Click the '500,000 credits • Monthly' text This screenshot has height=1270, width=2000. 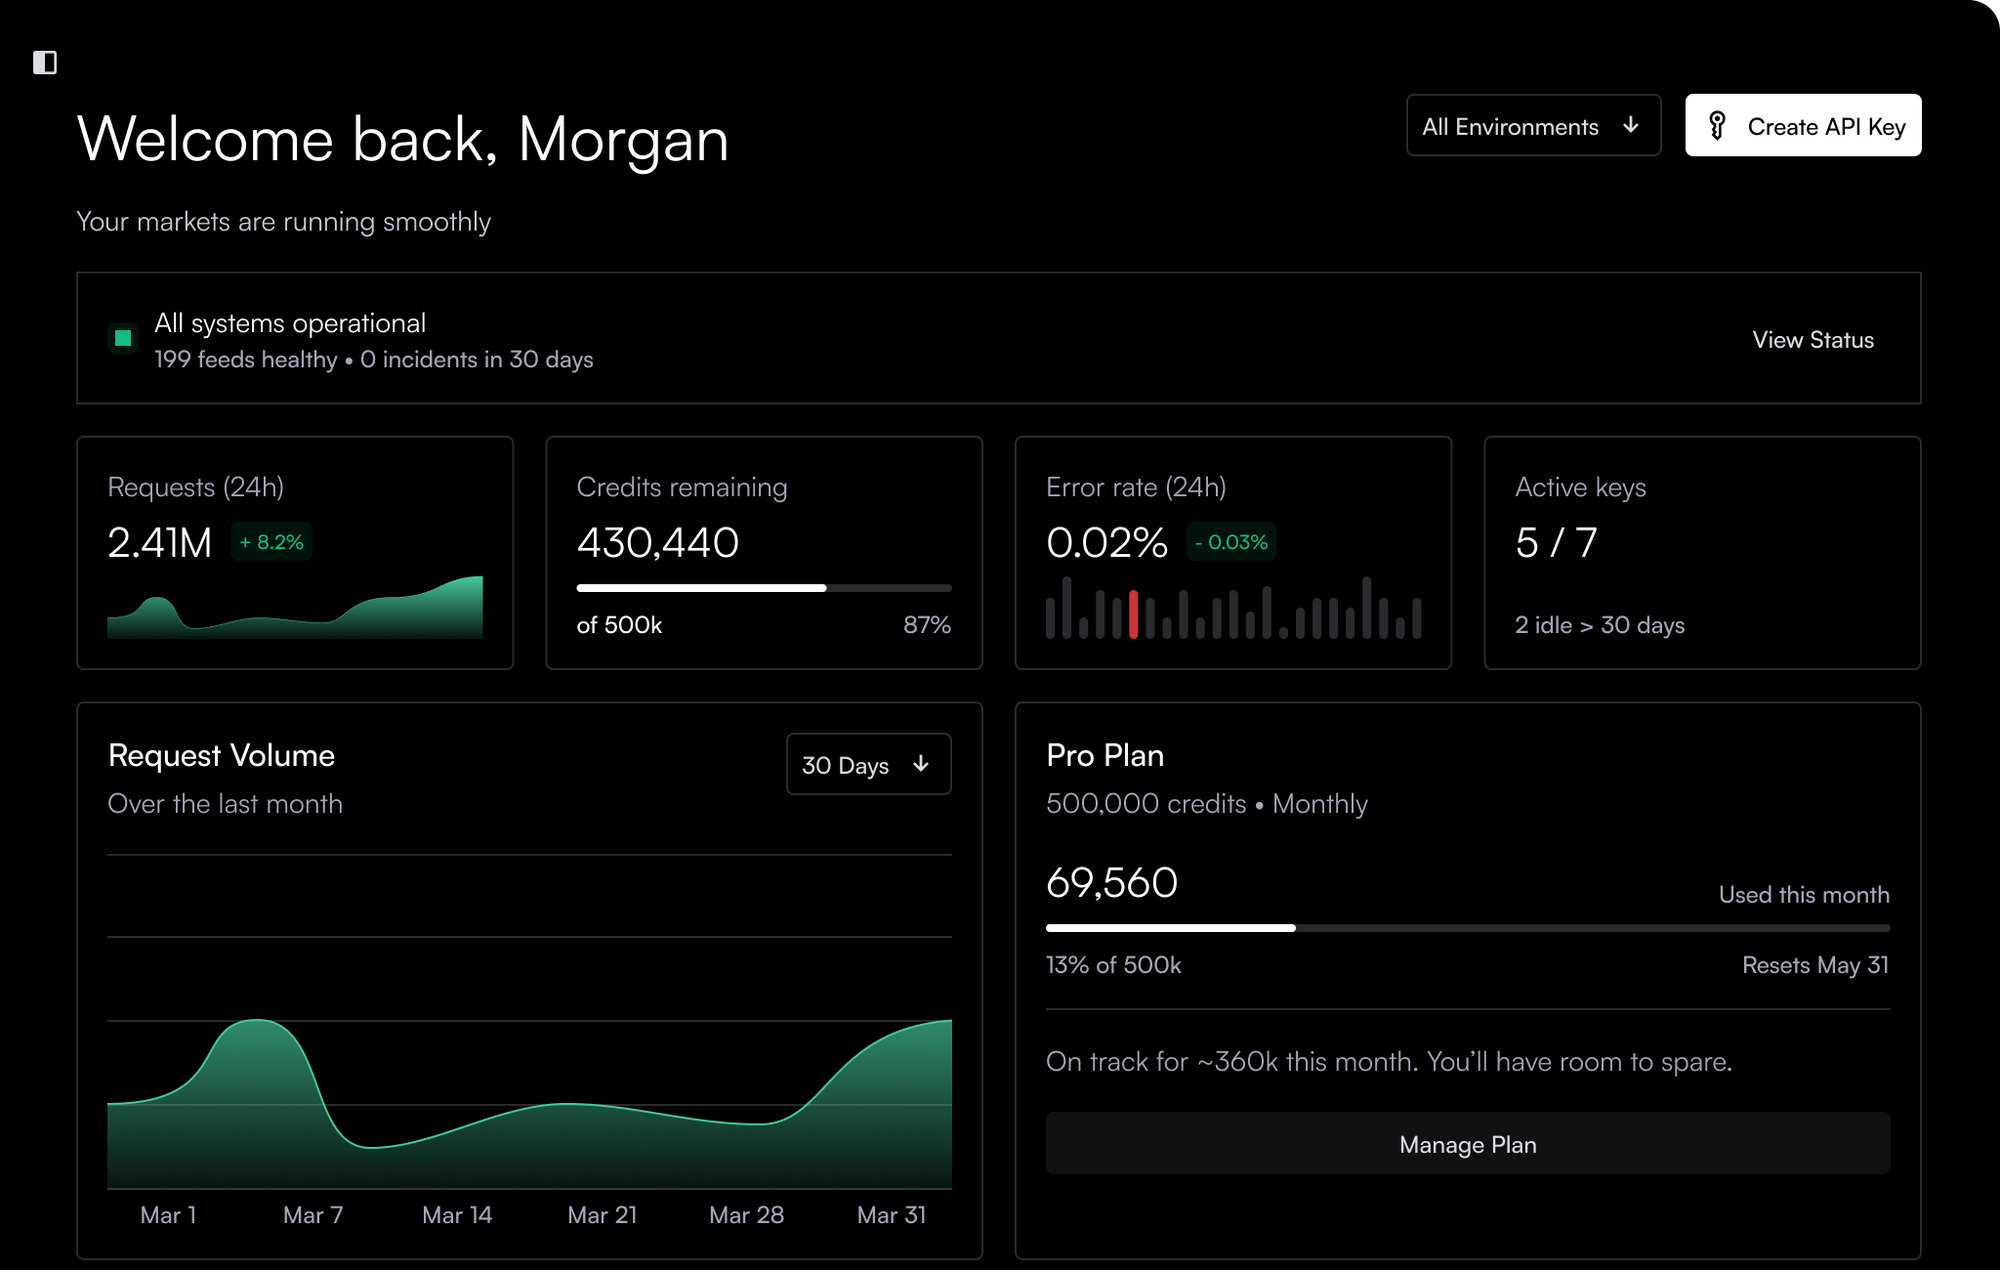click(x=1207, y=804)
